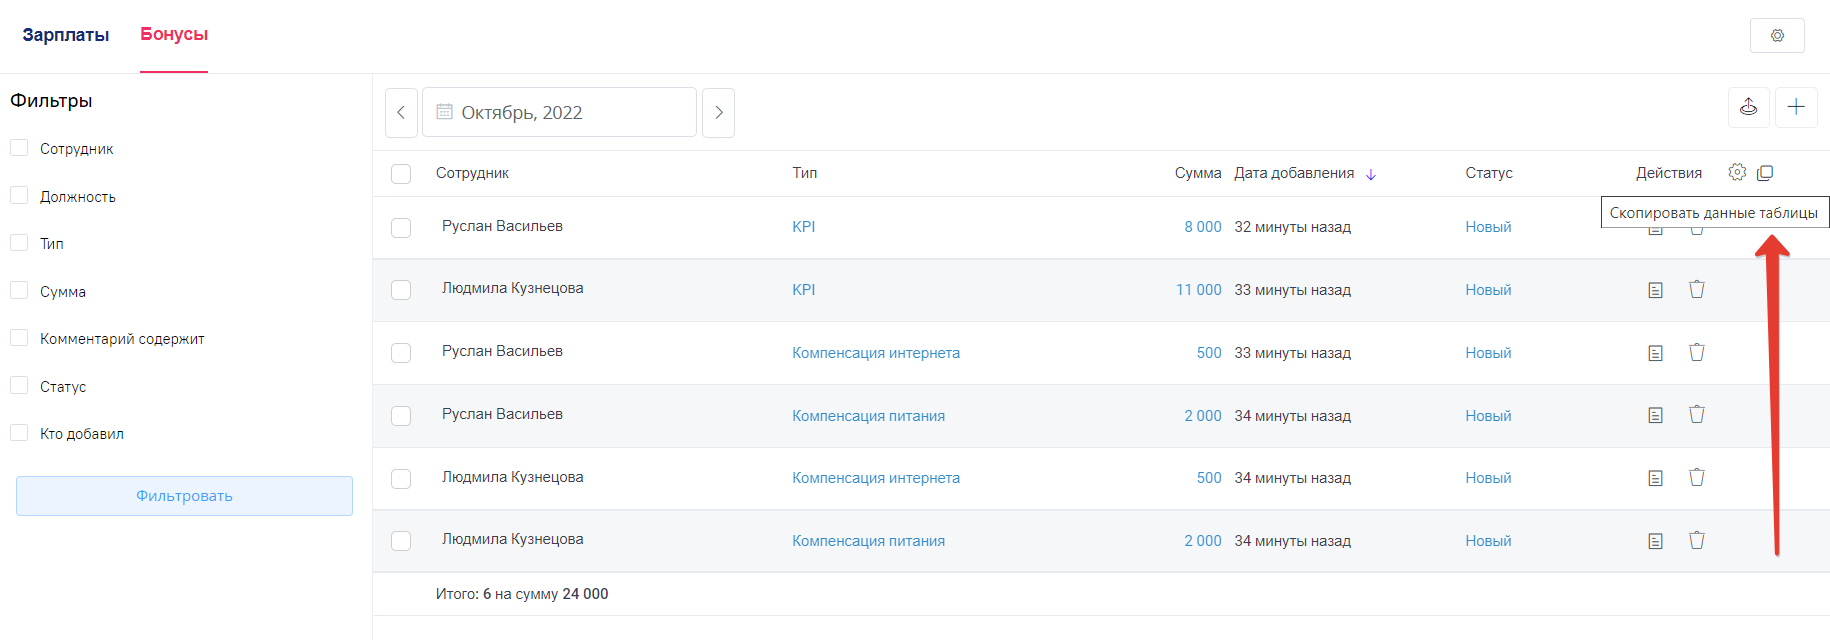Open the Бонусы tab
Screen dimensions: 1830x640
(x=174, y=34)
